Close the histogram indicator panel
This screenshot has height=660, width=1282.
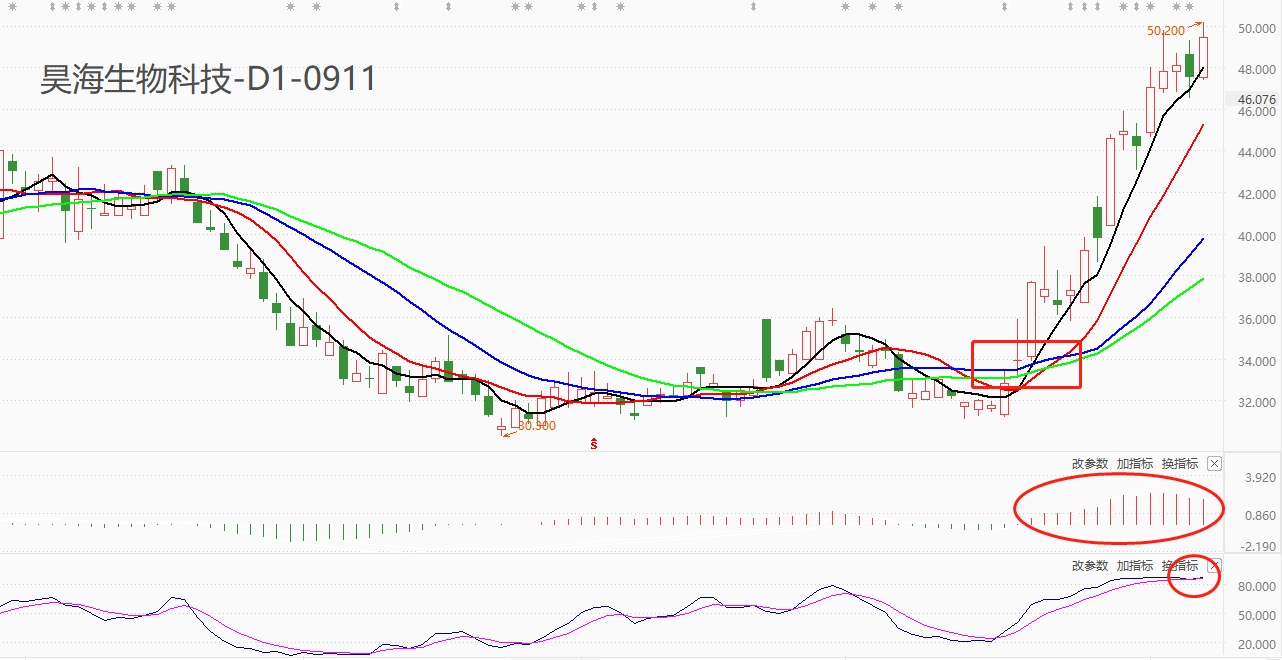tap(1214, 464)
